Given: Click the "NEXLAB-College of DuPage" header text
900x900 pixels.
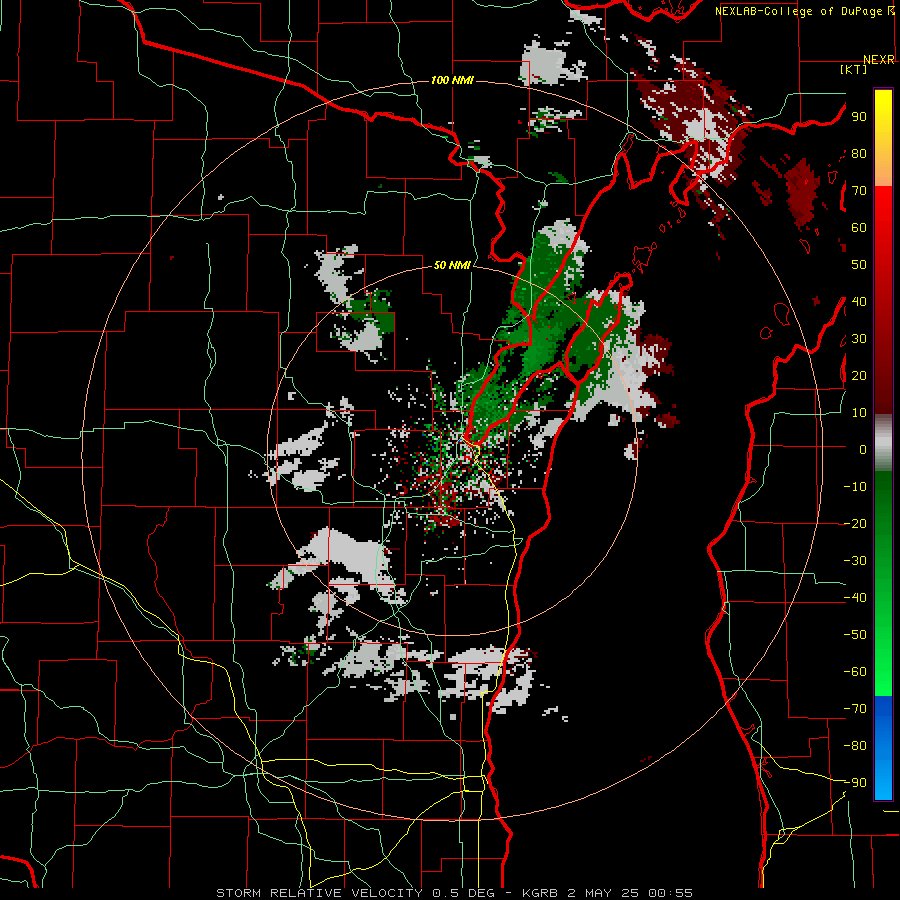Looking at the screenshot, I should (800, 11).
